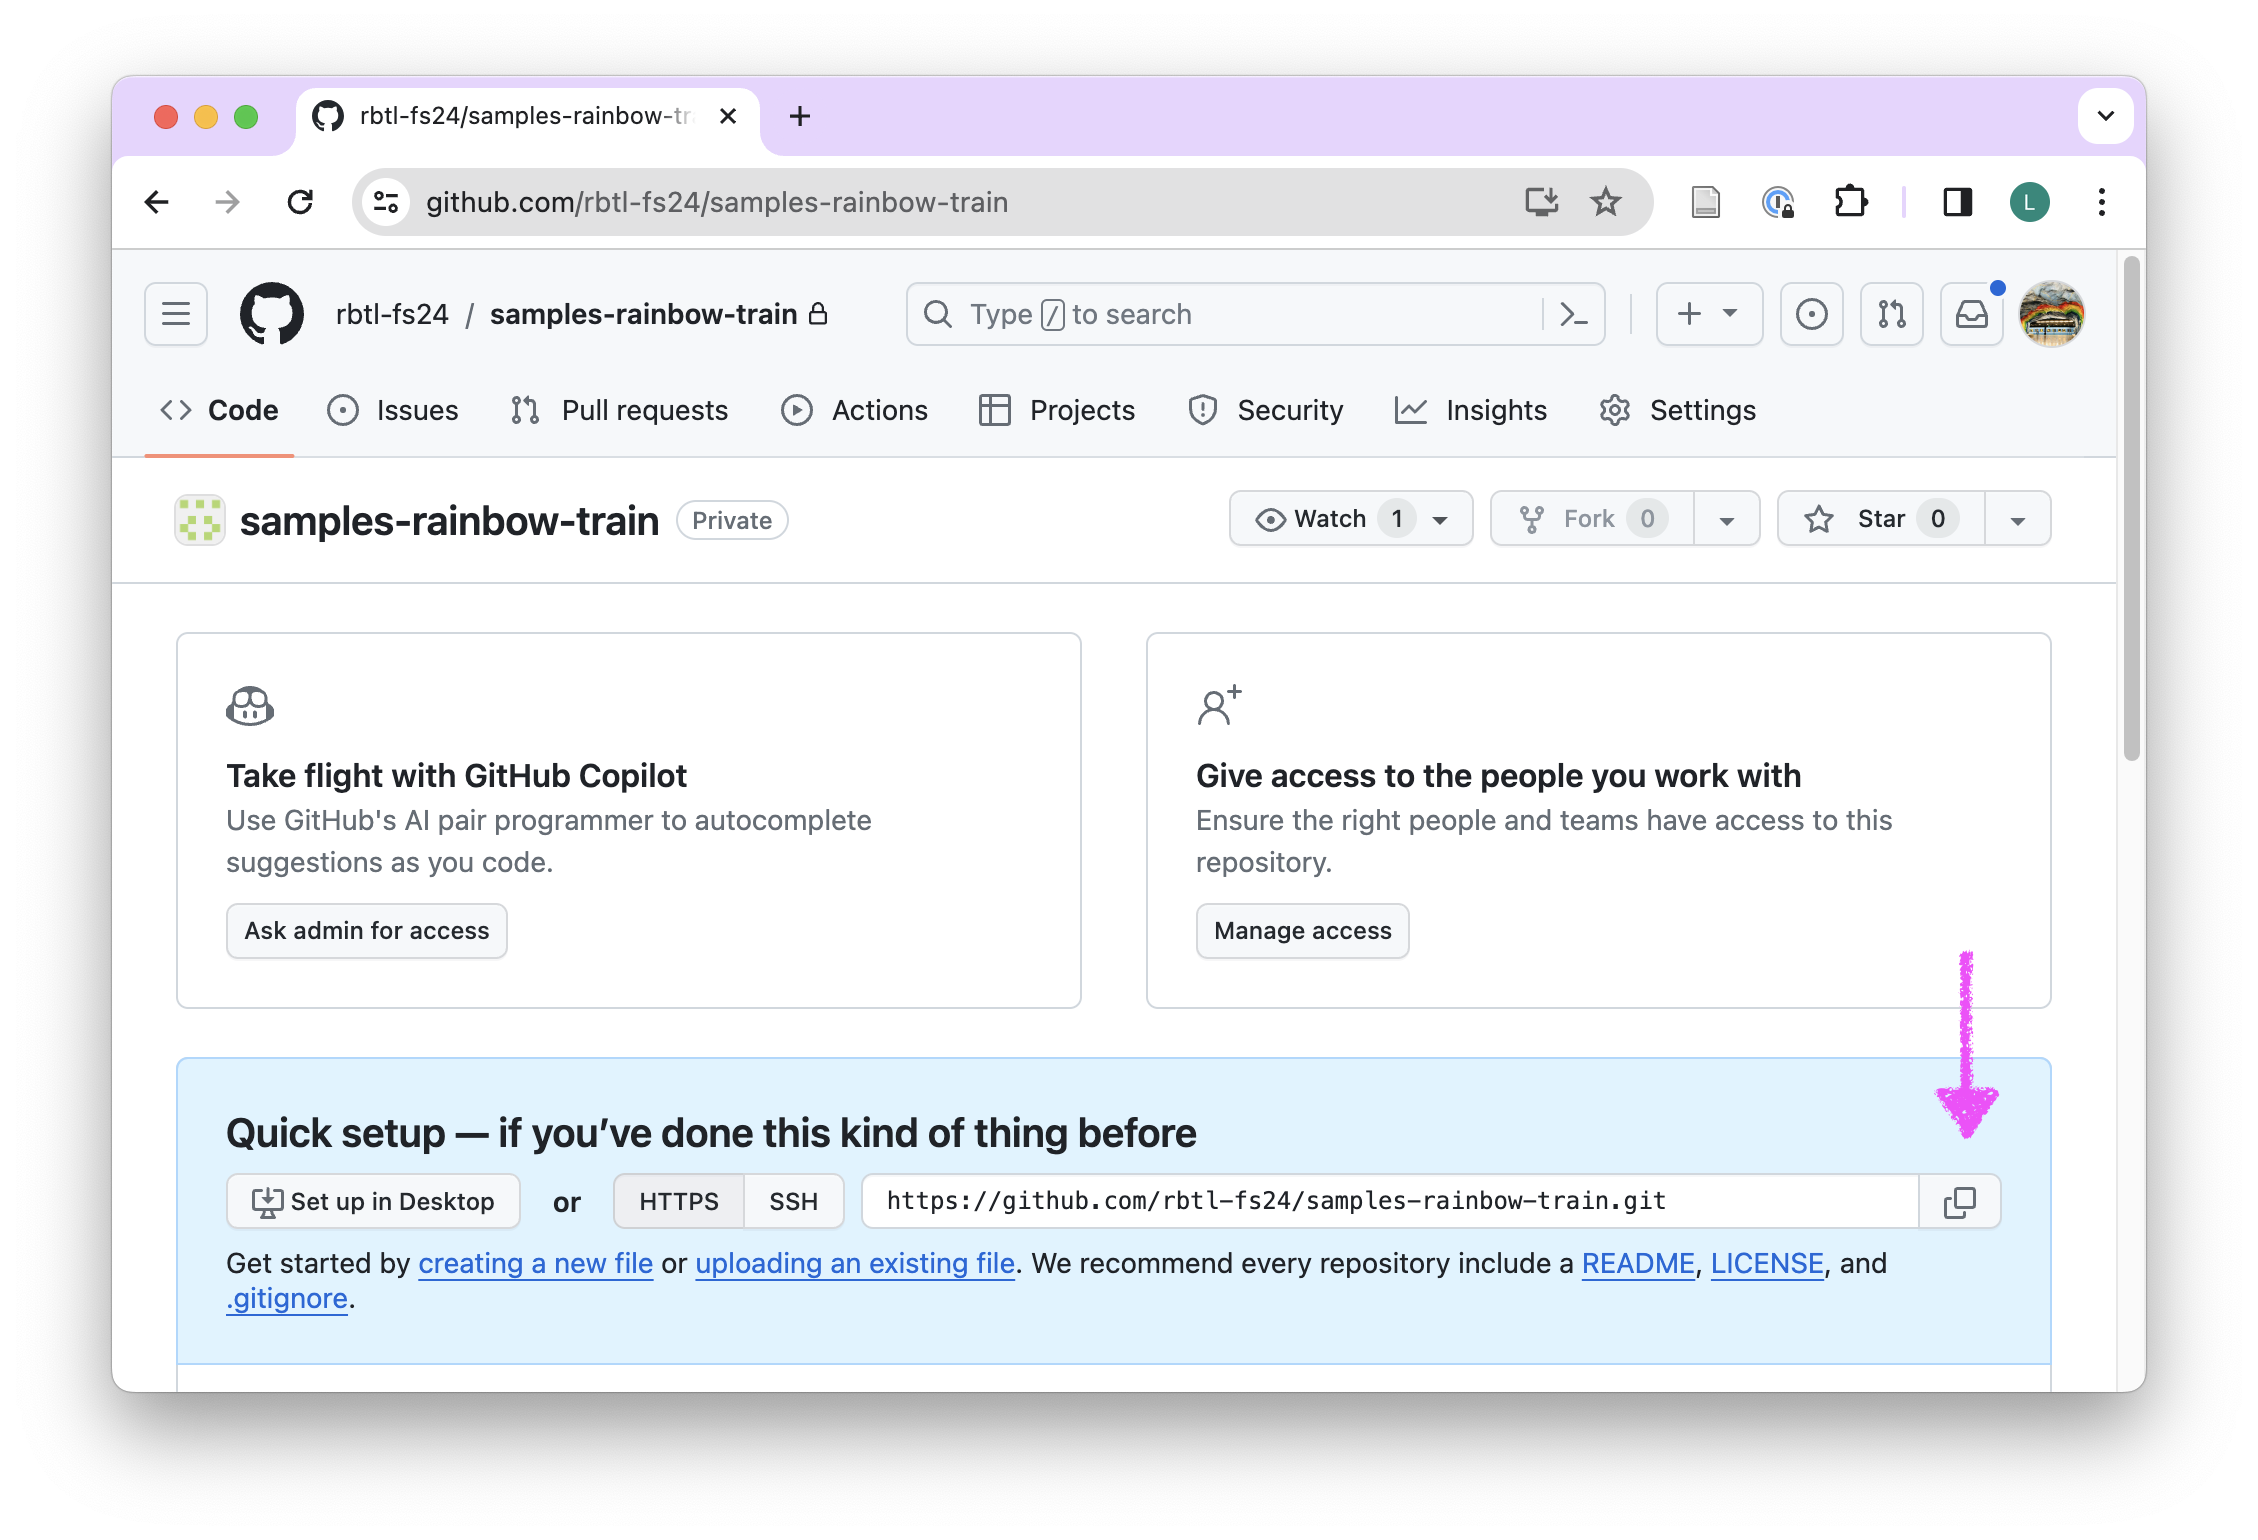2258x1540 pixels.
Task: Install app icon in address bar
Action: click(x=1541, y=202)
